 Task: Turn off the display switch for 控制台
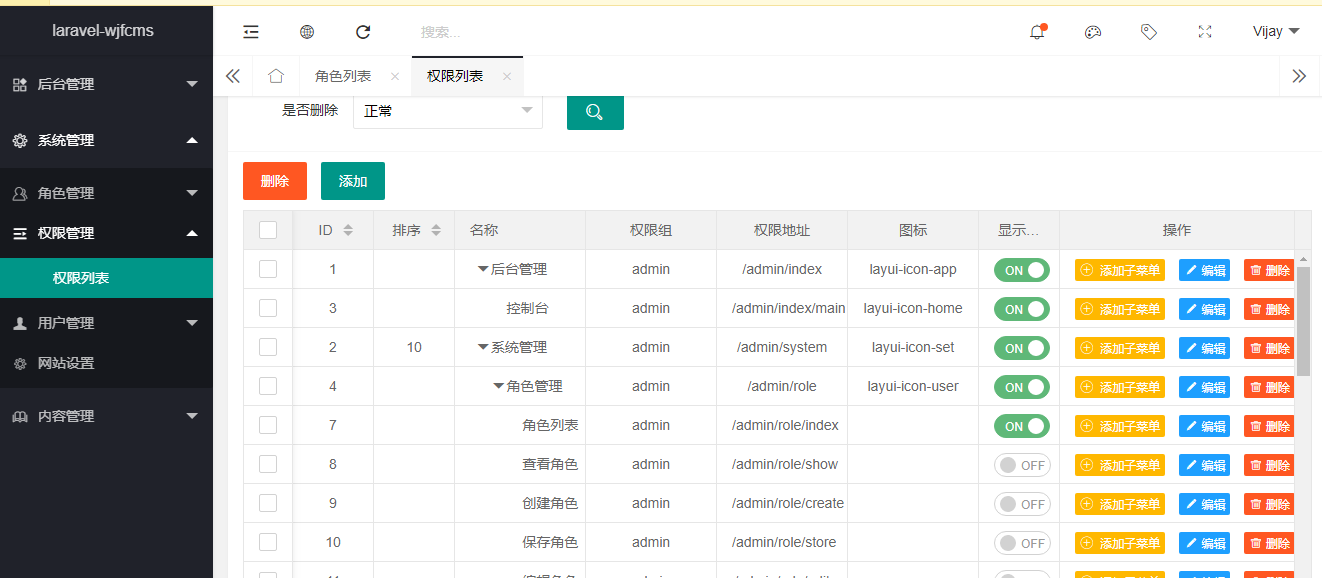point(1021,309)
